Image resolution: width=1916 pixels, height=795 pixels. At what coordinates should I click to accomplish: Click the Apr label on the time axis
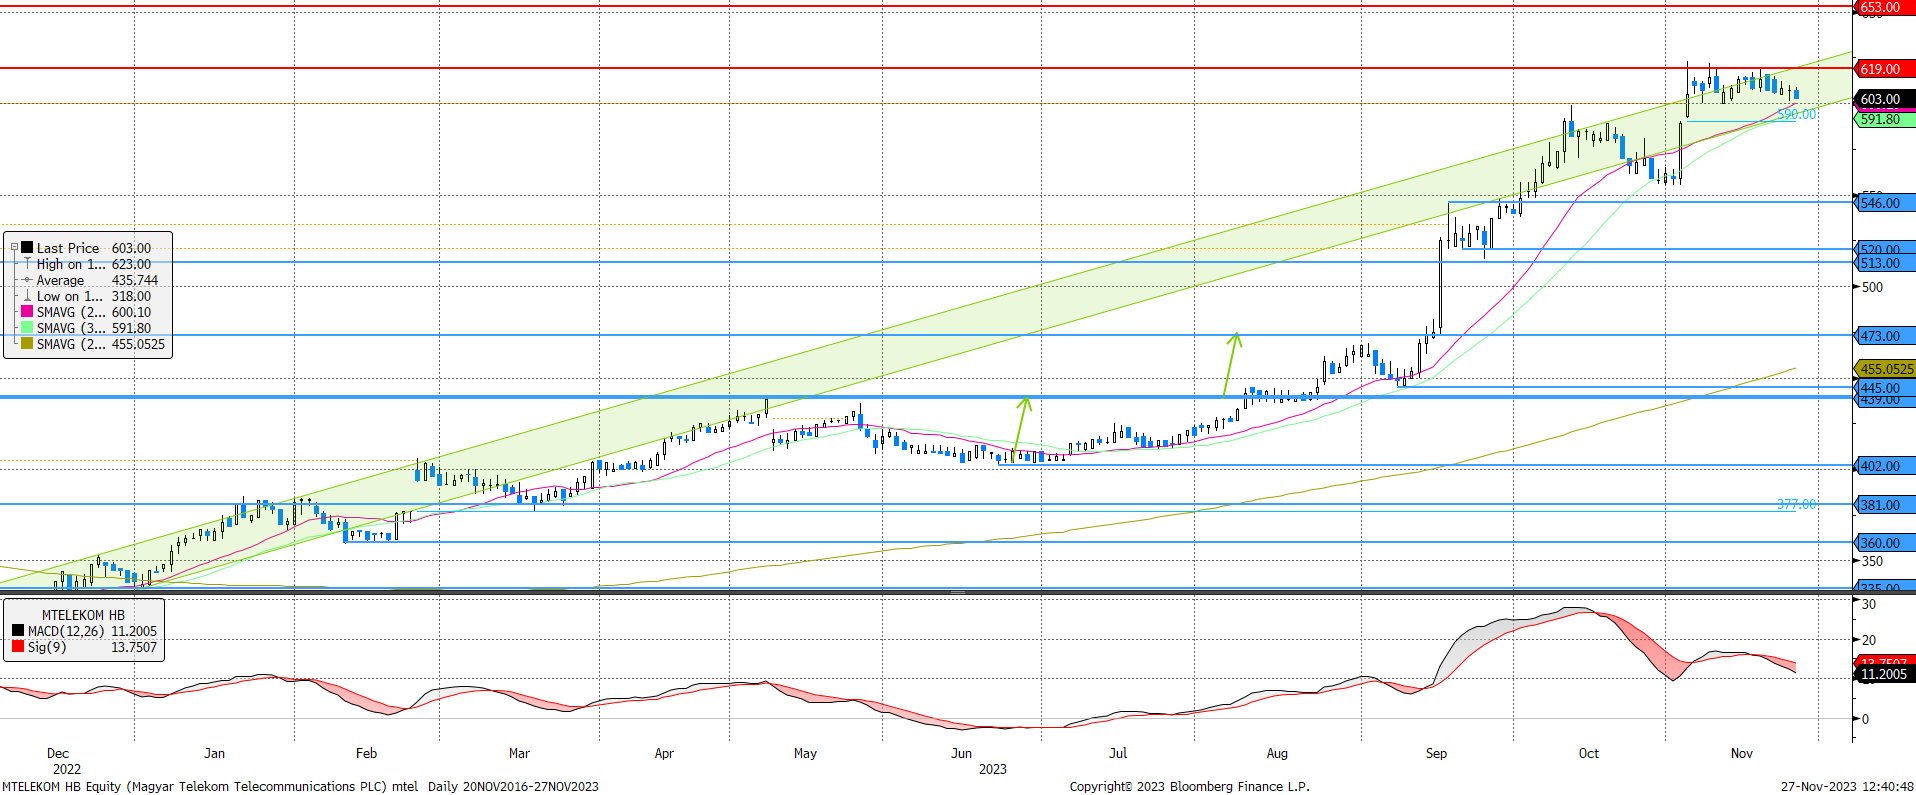click(664, 753)
